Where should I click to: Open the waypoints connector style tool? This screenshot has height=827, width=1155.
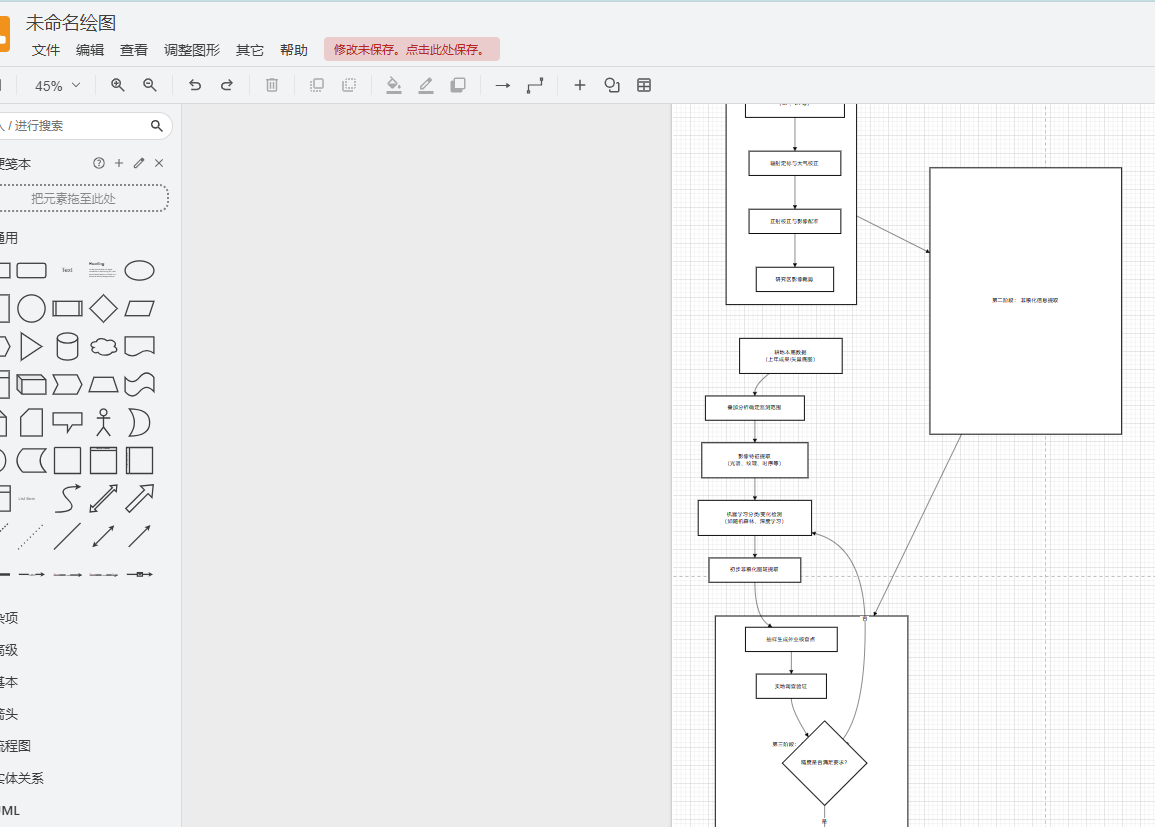click(535, 85)
